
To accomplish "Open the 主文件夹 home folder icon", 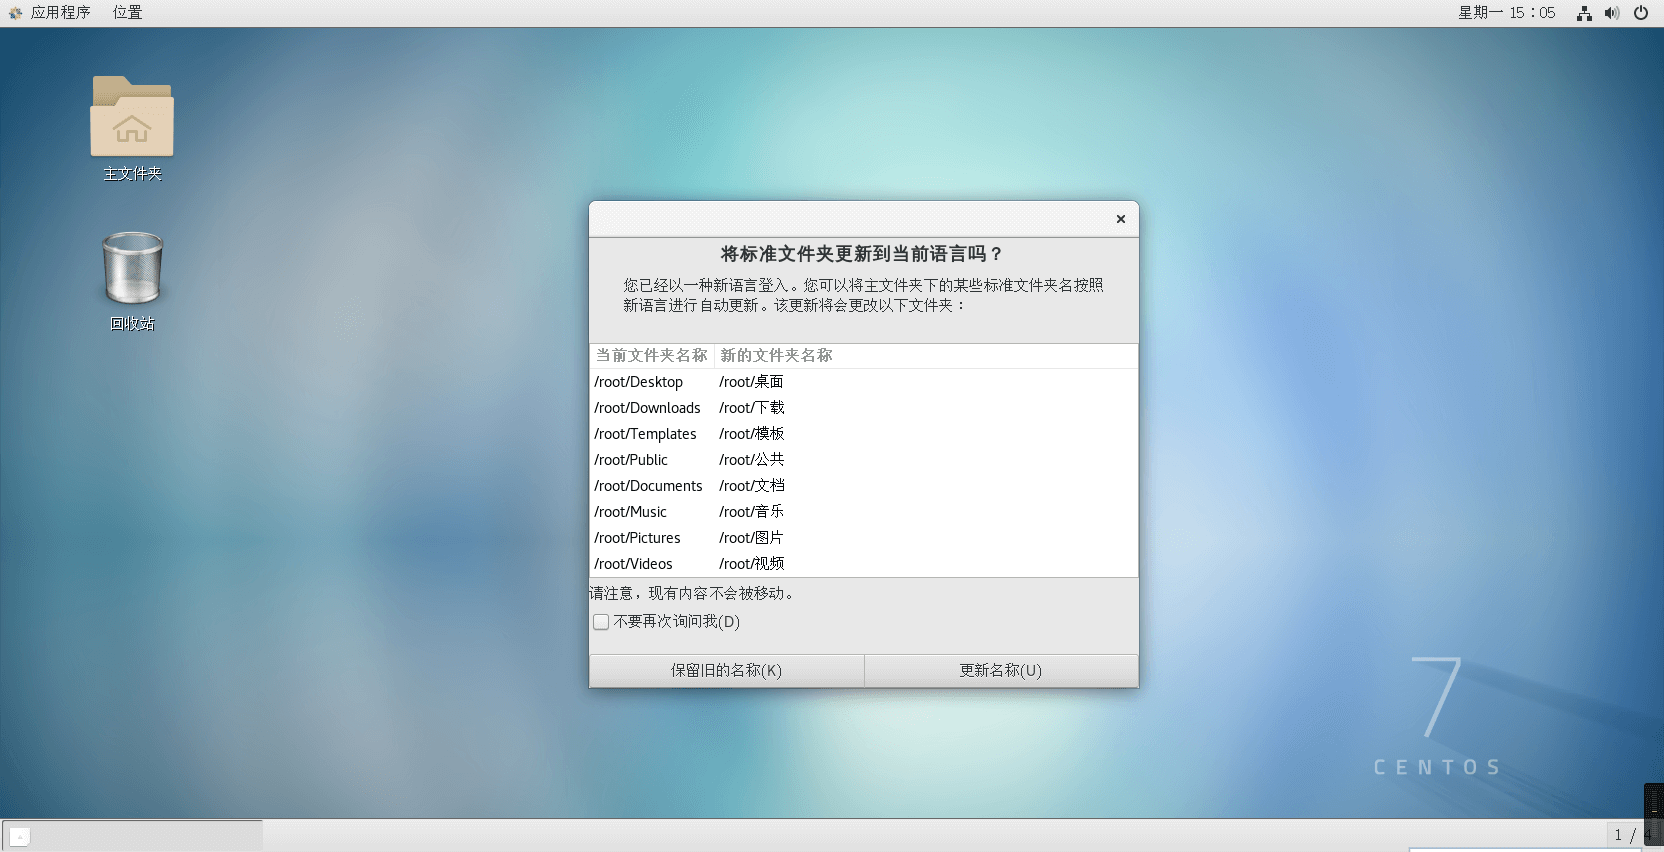I will coord(132,118).
